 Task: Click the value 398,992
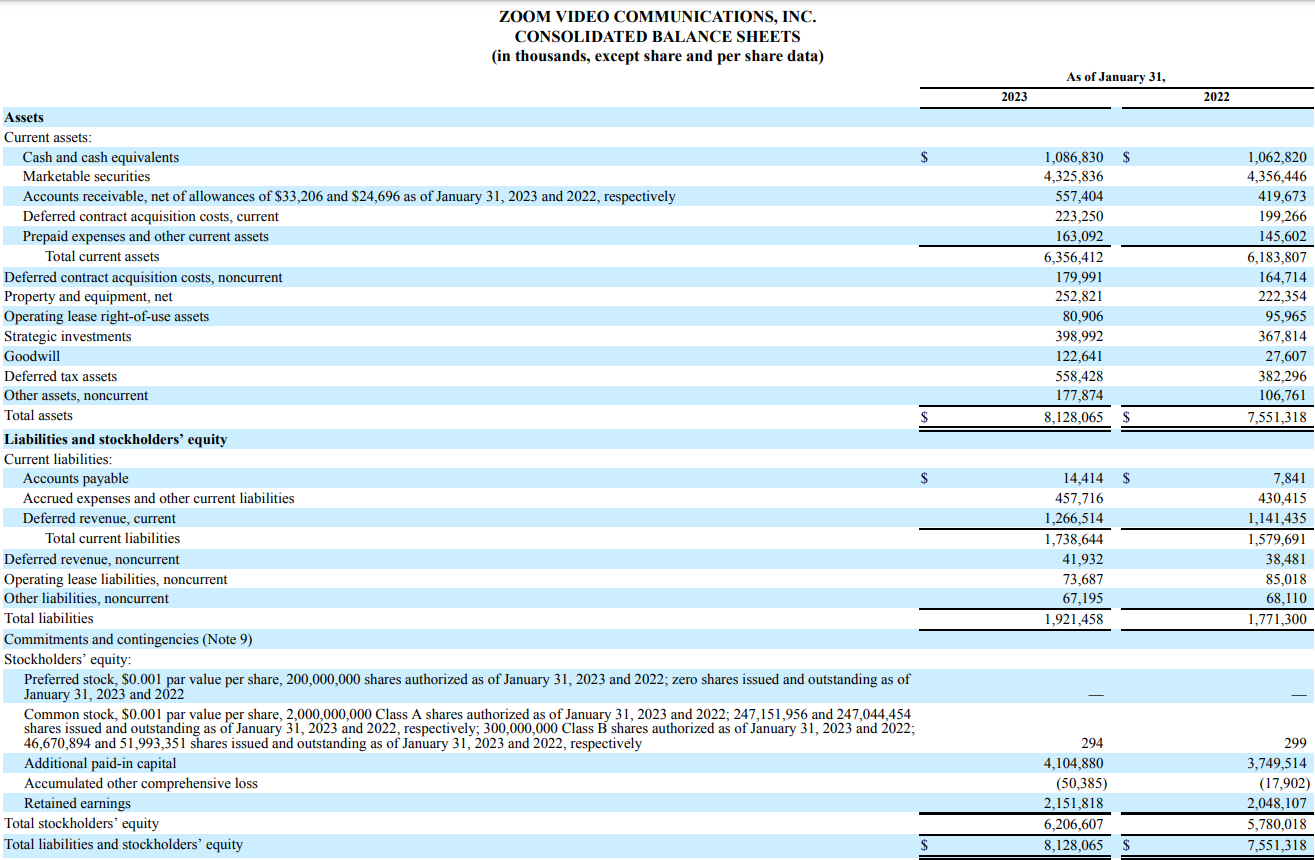pyautogui.click(x=1079, y=337)
